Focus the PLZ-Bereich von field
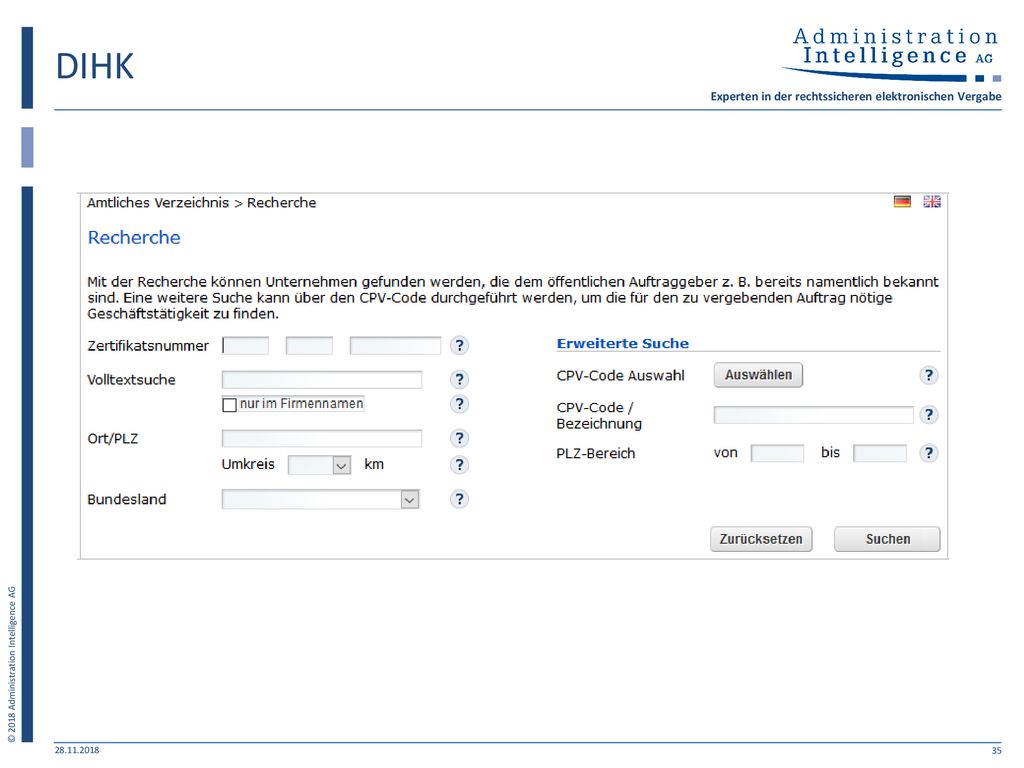Image resolution: width=1024 pixels, height=768 pixels. tap(777, 453)
